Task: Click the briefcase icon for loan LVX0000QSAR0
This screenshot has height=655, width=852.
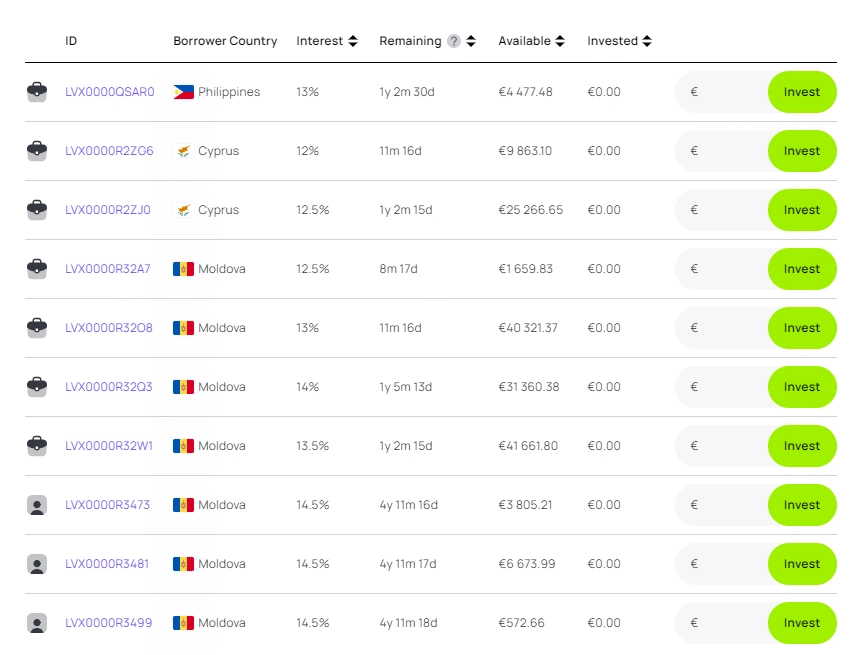Action: coord(37,92)
